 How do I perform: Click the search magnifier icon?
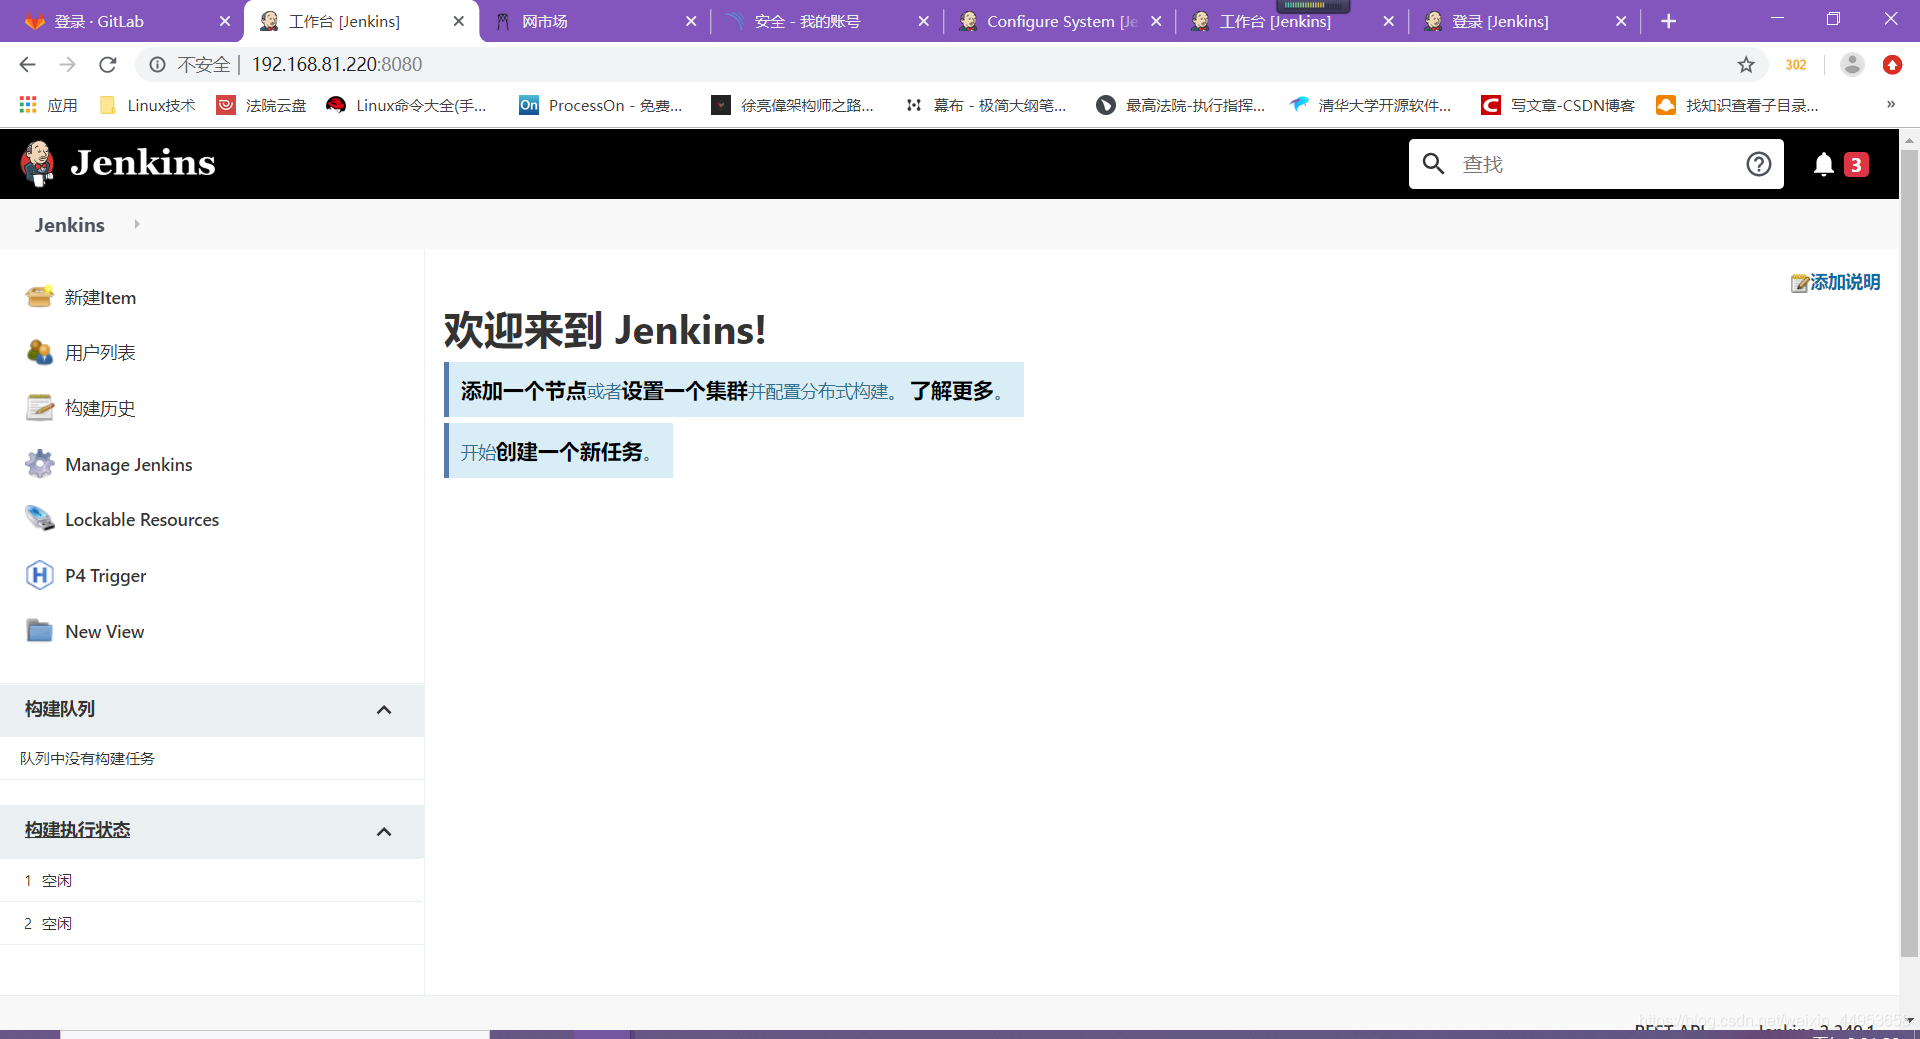coord(1434,164)
